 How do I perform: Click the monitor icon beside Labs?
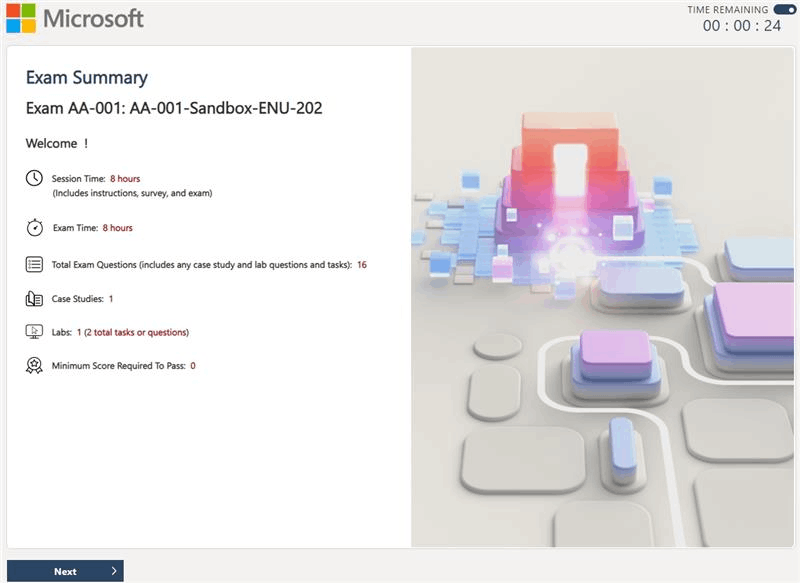[34, 332]
